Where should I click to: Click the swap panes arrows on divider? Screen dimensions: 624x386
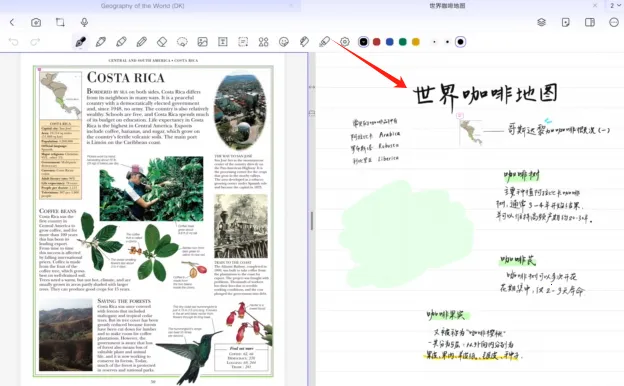pyautogui.click(x=312, y=86)
